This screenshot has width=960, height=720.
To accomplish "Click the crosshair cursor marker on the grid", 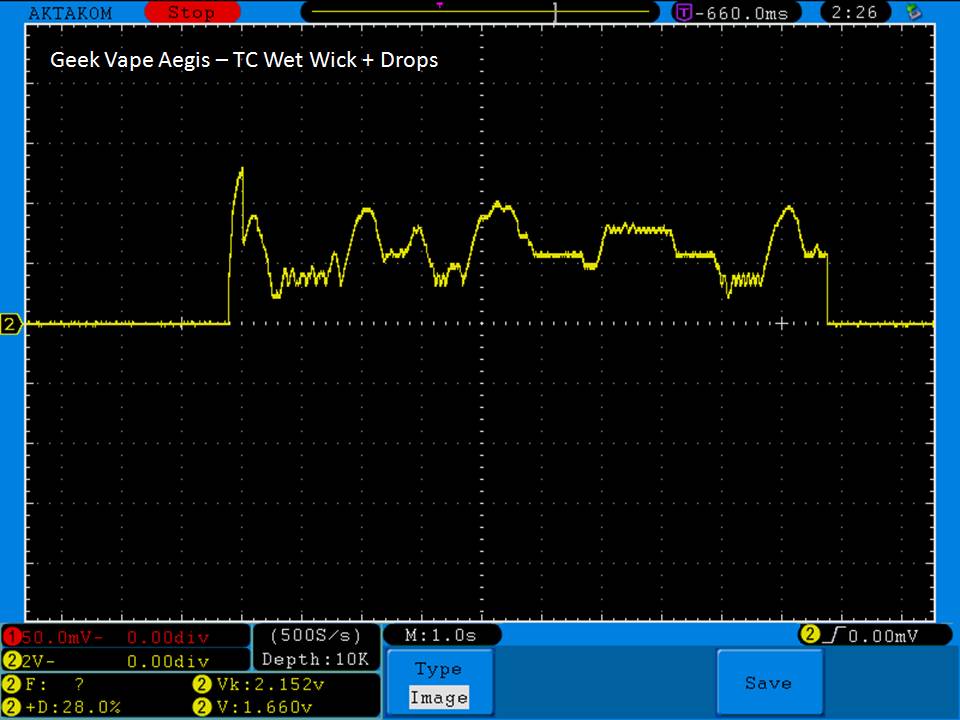I will click(x=783, y=323).
